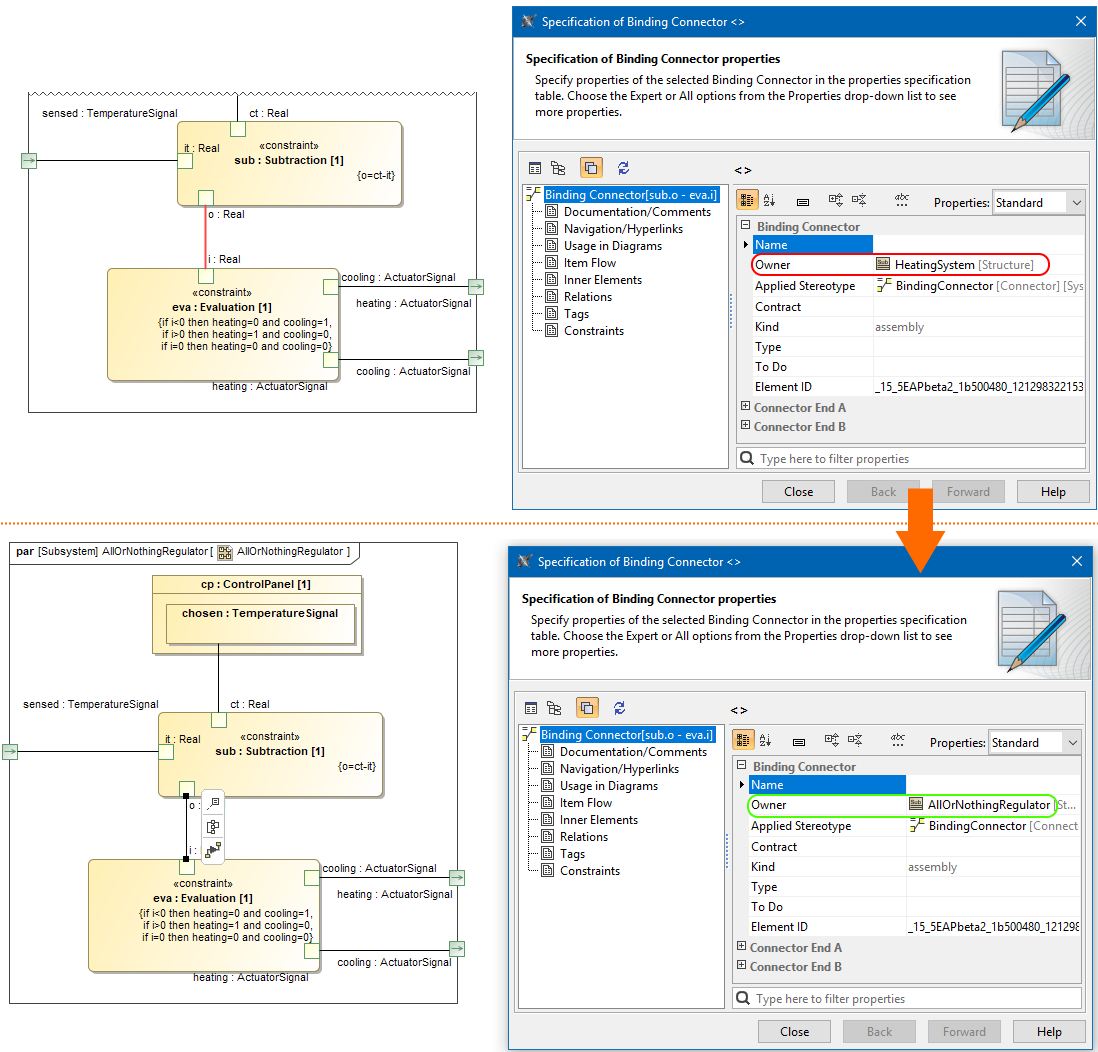The width and height of the screenshot is (1098, 1052).
Task: Click the tree view icon in lower dialog
Action: click(x=554, y=708)
